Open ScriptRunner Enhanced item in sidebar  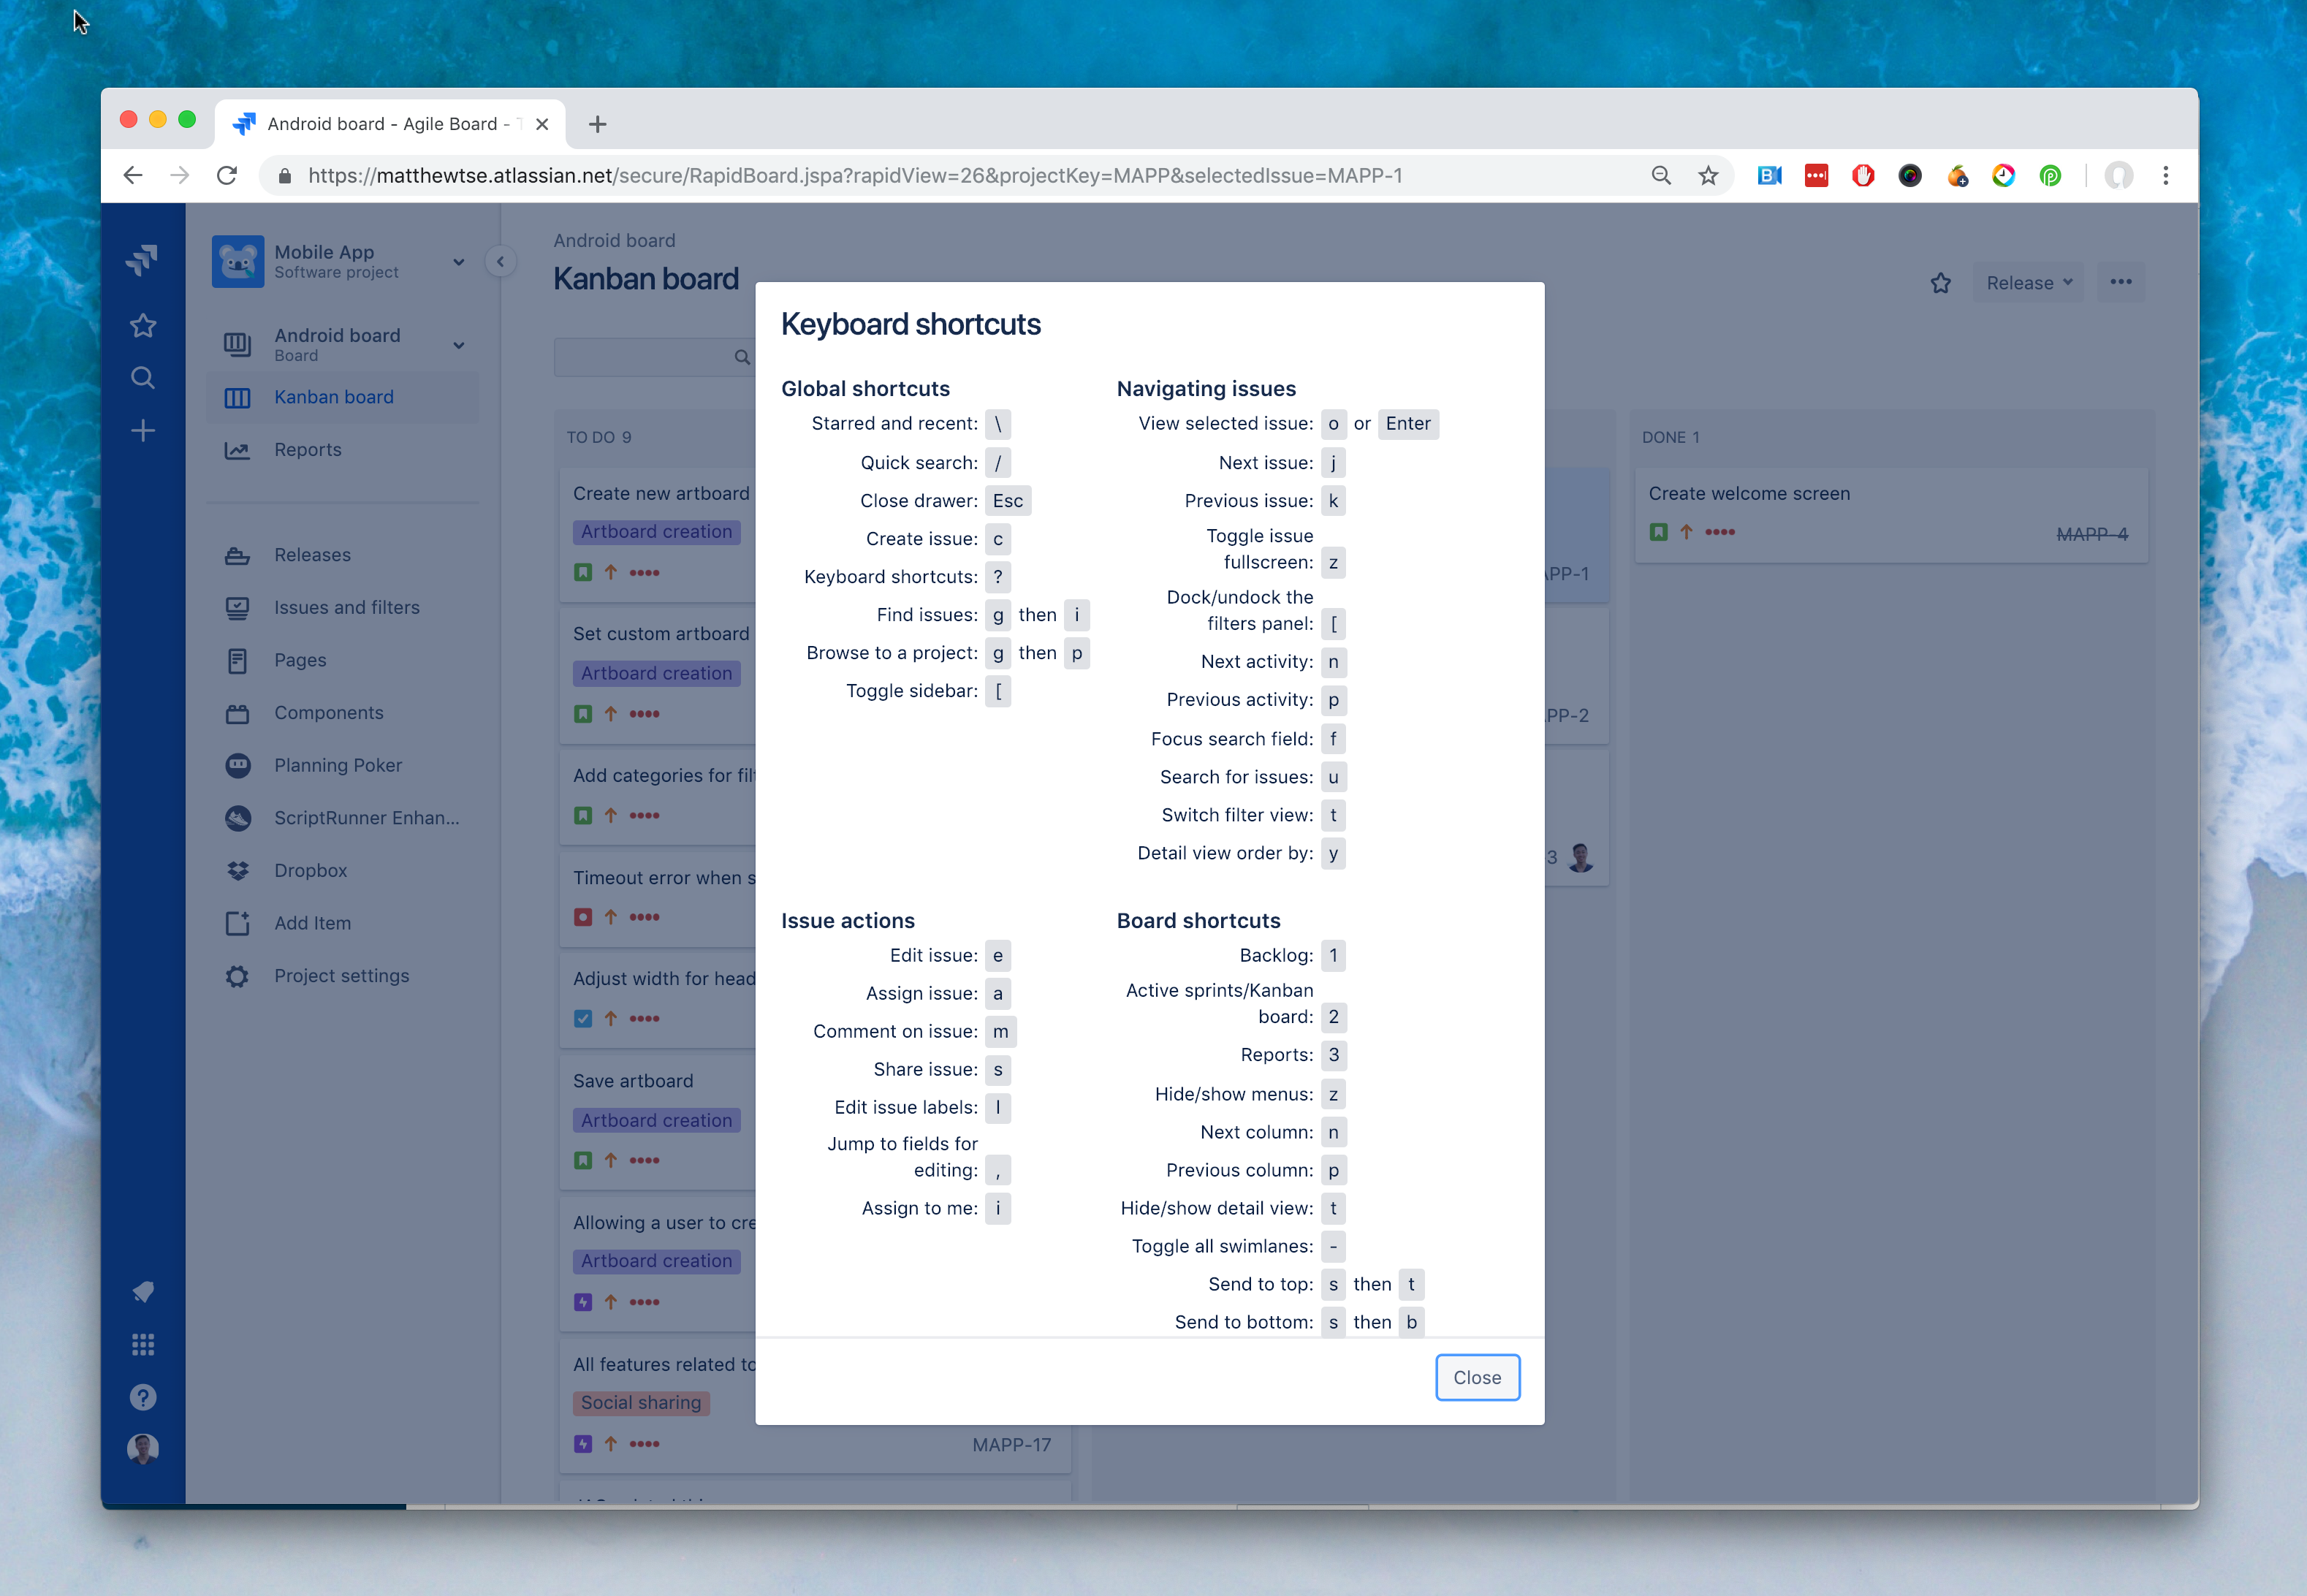pos(342,818)
